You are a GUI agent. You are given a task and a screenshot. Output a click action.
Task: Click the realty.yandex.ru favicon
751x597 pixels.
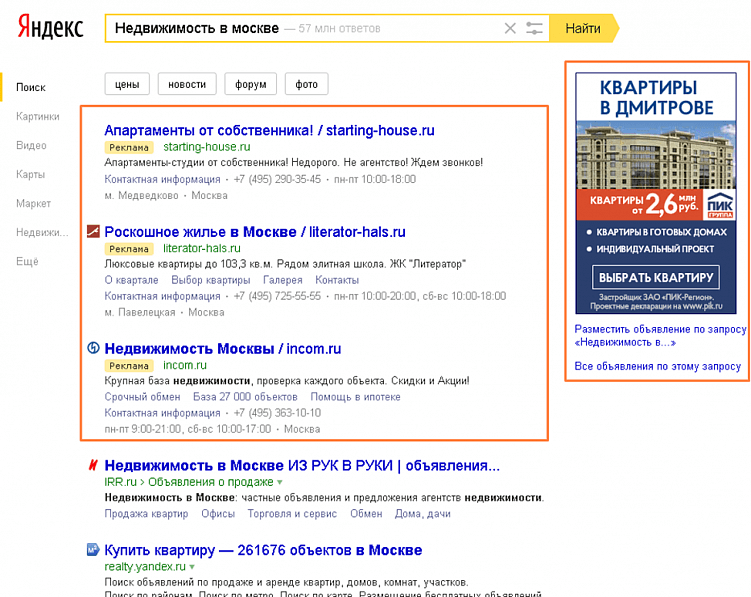93,550
